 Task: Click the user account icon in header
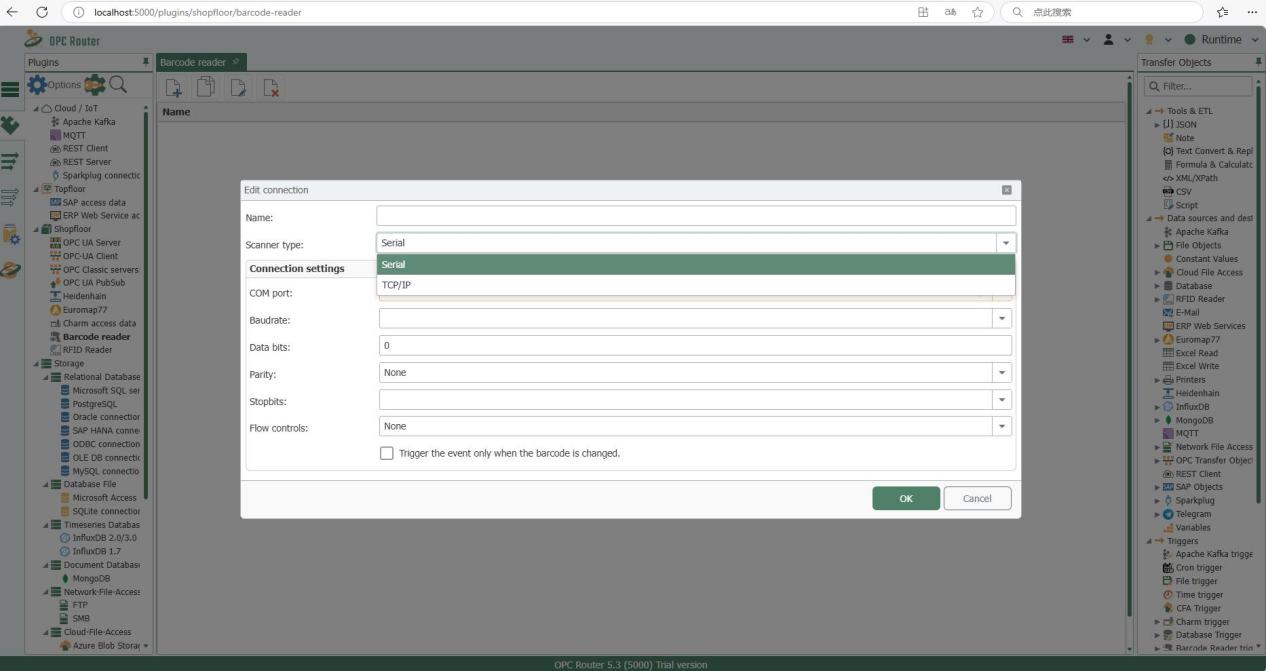pyautogui.click(x=1108, y=40)
